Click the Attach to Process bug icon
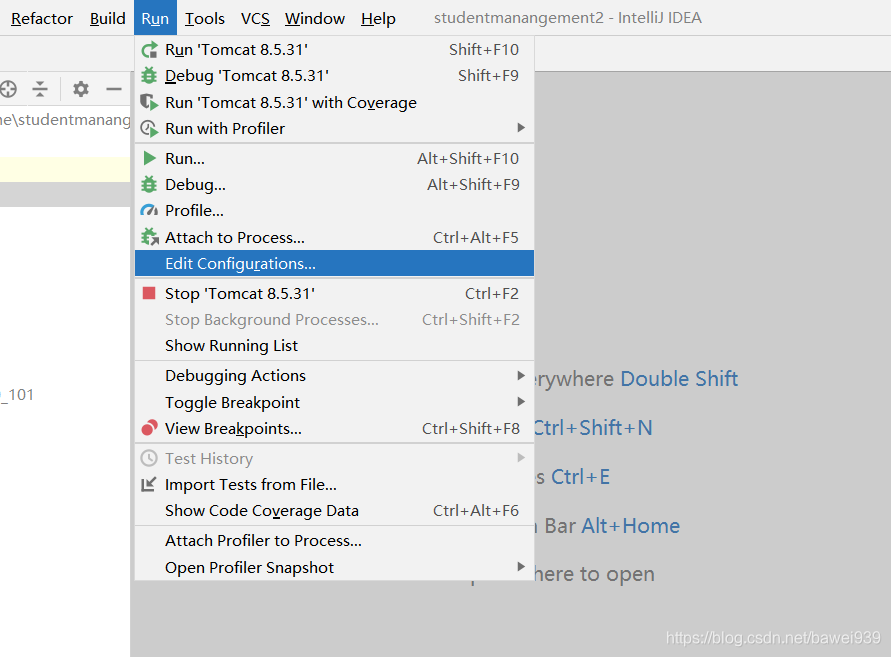 point(149,237)
